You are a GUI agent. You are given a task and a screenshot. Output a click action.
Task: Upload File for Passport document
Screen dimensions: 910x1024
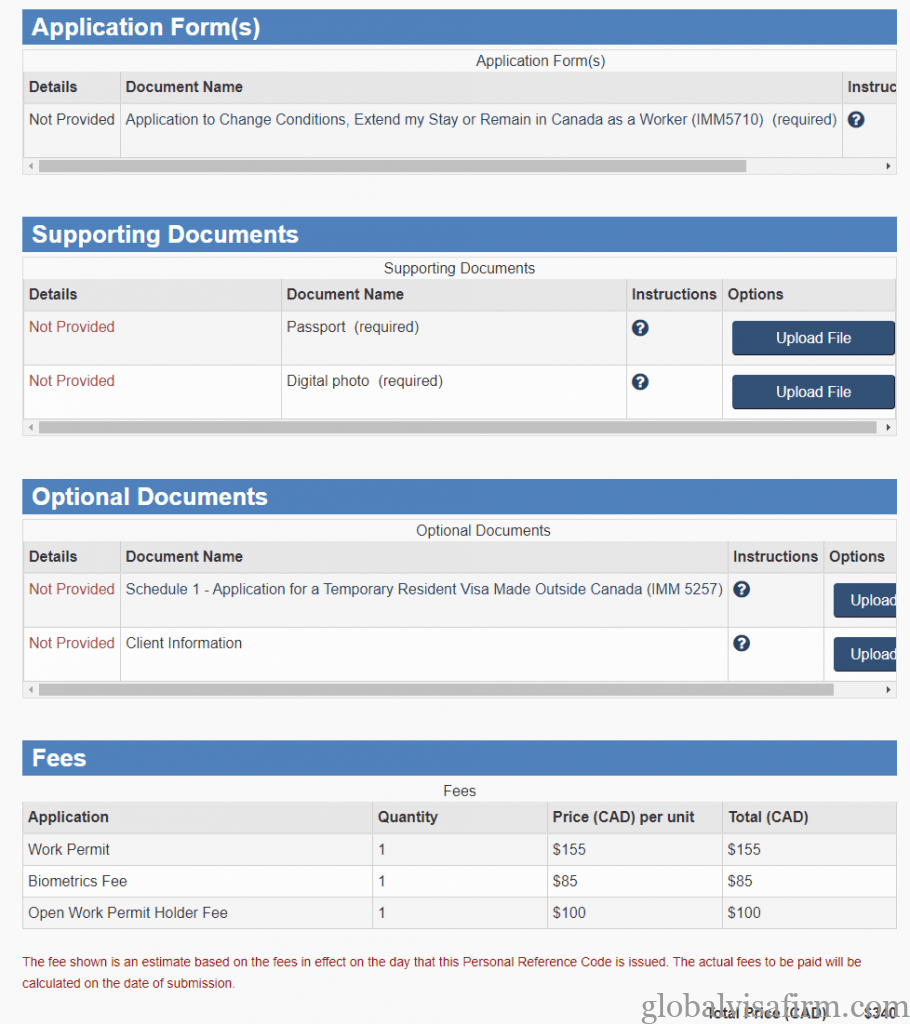pos(813,338)
